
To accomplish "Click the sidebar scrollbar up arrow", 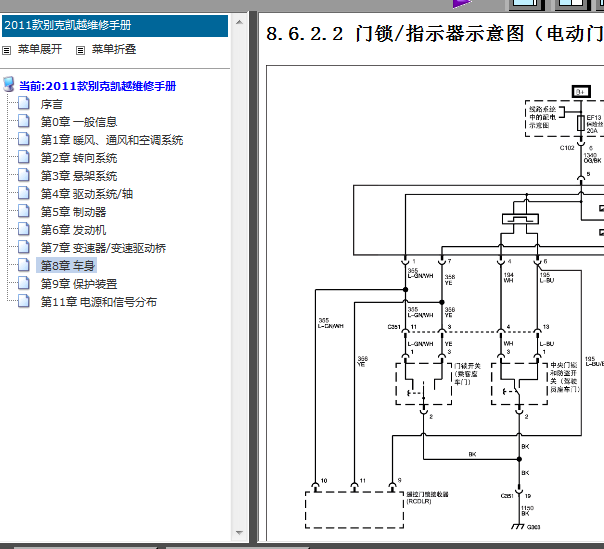I will [239, 22].
